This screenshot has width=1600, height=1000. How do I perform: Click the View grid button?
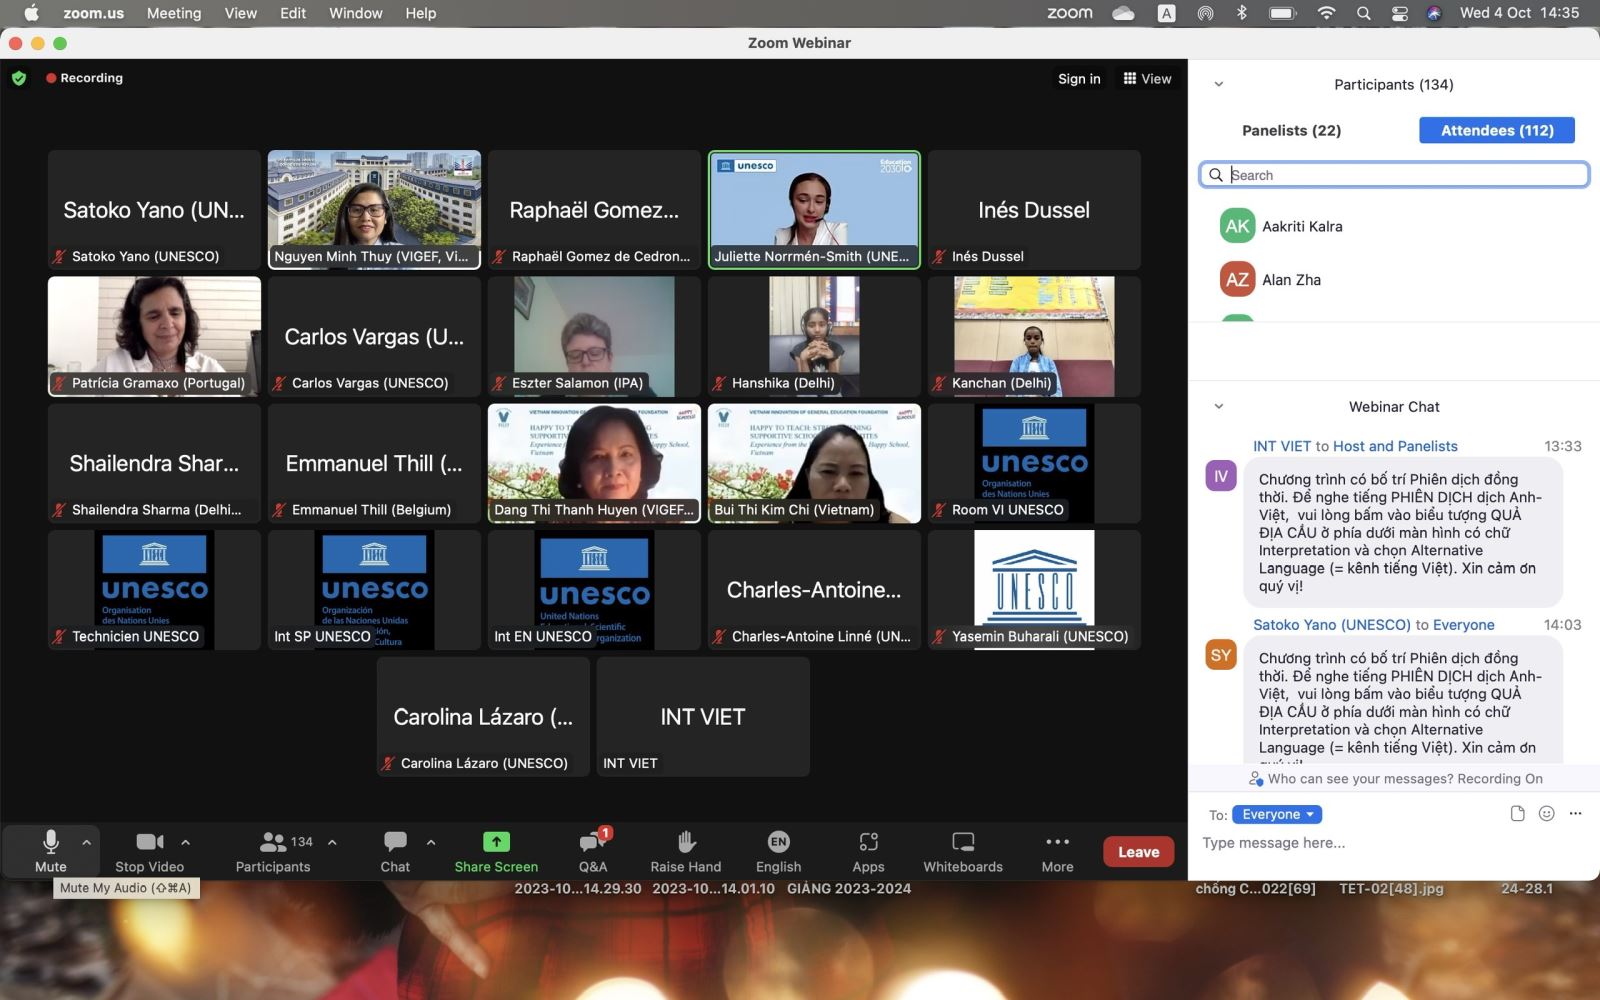[1147, 79]
